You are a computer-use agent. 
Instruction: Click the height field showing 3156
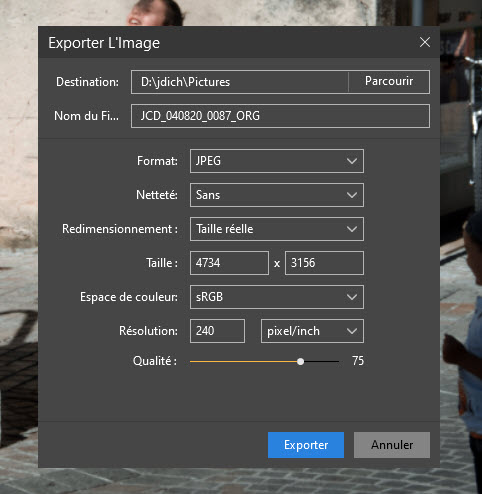tap(324, 263)
